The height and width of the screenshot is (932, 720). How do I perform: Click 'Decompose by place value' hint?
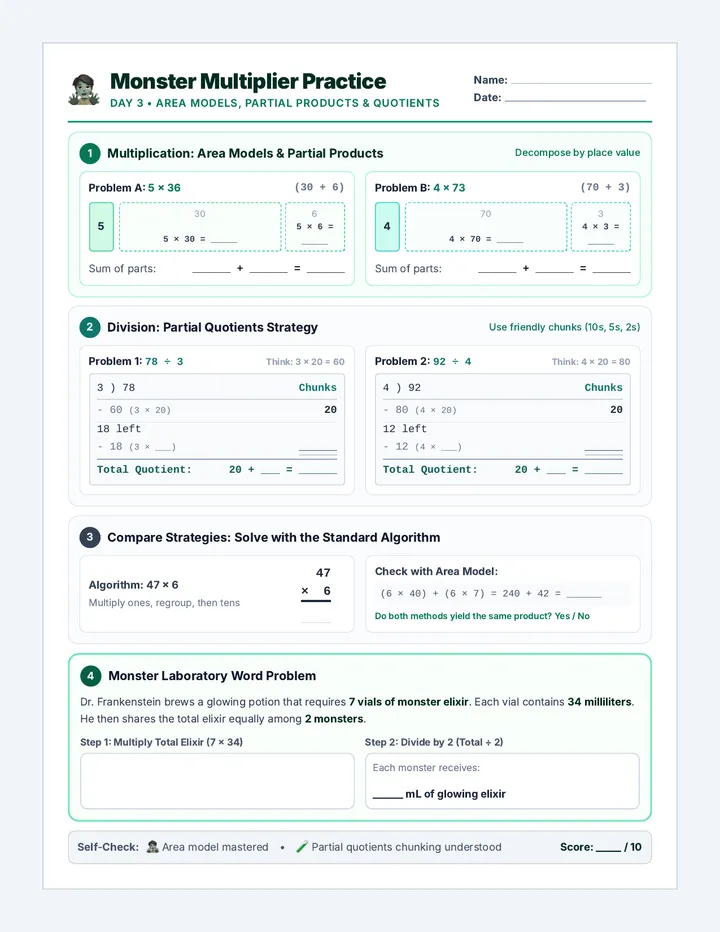577,153
